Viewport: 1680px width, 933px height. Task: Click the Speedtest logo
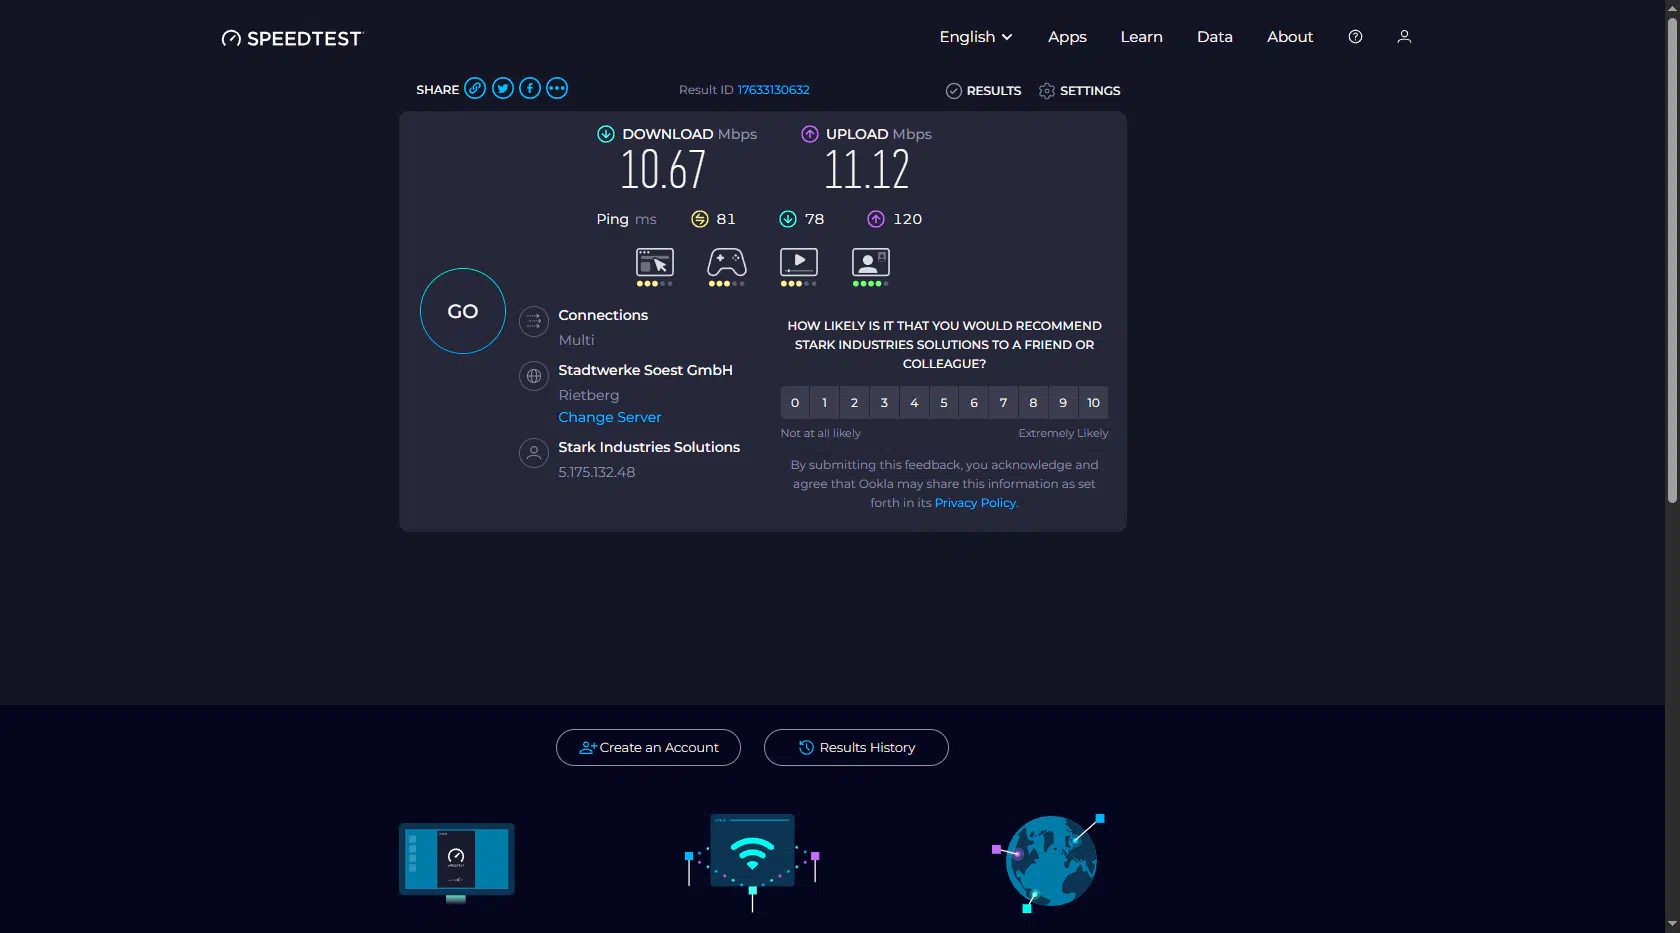(292, 38)
